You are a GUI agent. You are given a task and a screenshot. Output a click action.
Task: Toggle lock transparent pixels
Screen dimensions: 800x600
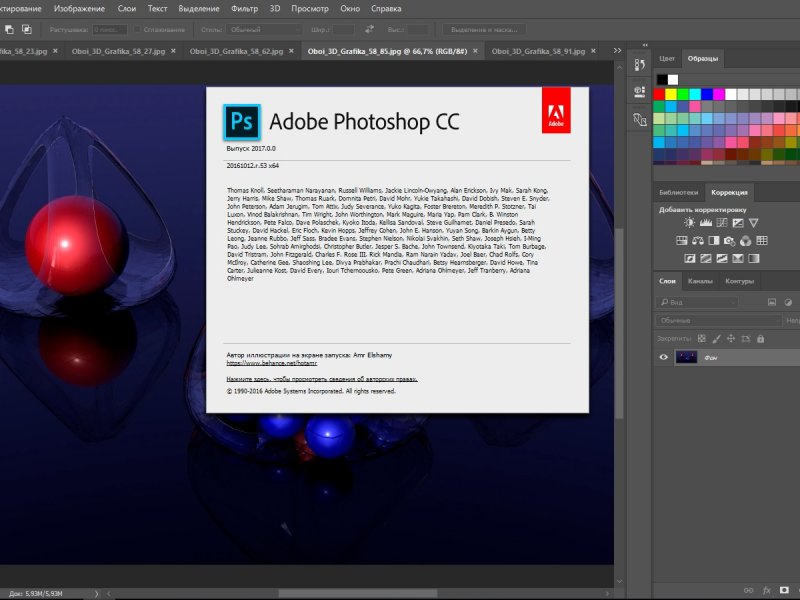(x=702, y=339)
